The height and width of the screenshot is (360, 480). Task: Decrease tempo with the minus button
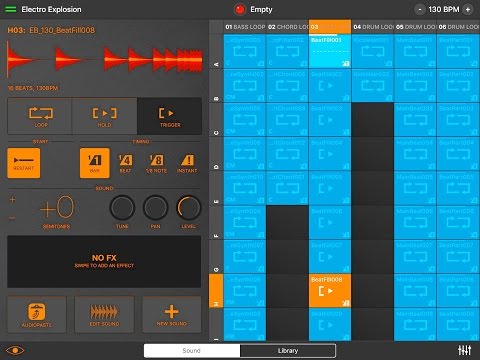pyautogui.click(x=420, y=9)
